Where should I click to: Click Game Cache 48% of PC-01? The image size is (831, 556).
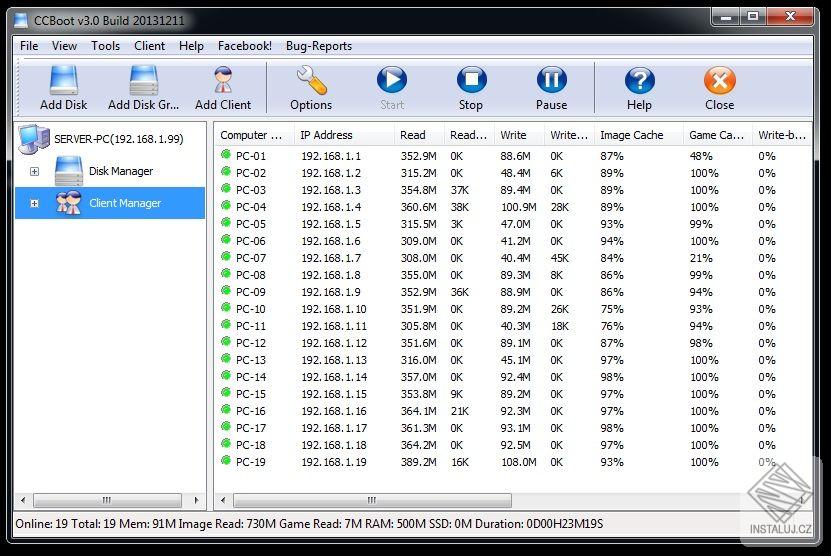click(x=701, y=156)
